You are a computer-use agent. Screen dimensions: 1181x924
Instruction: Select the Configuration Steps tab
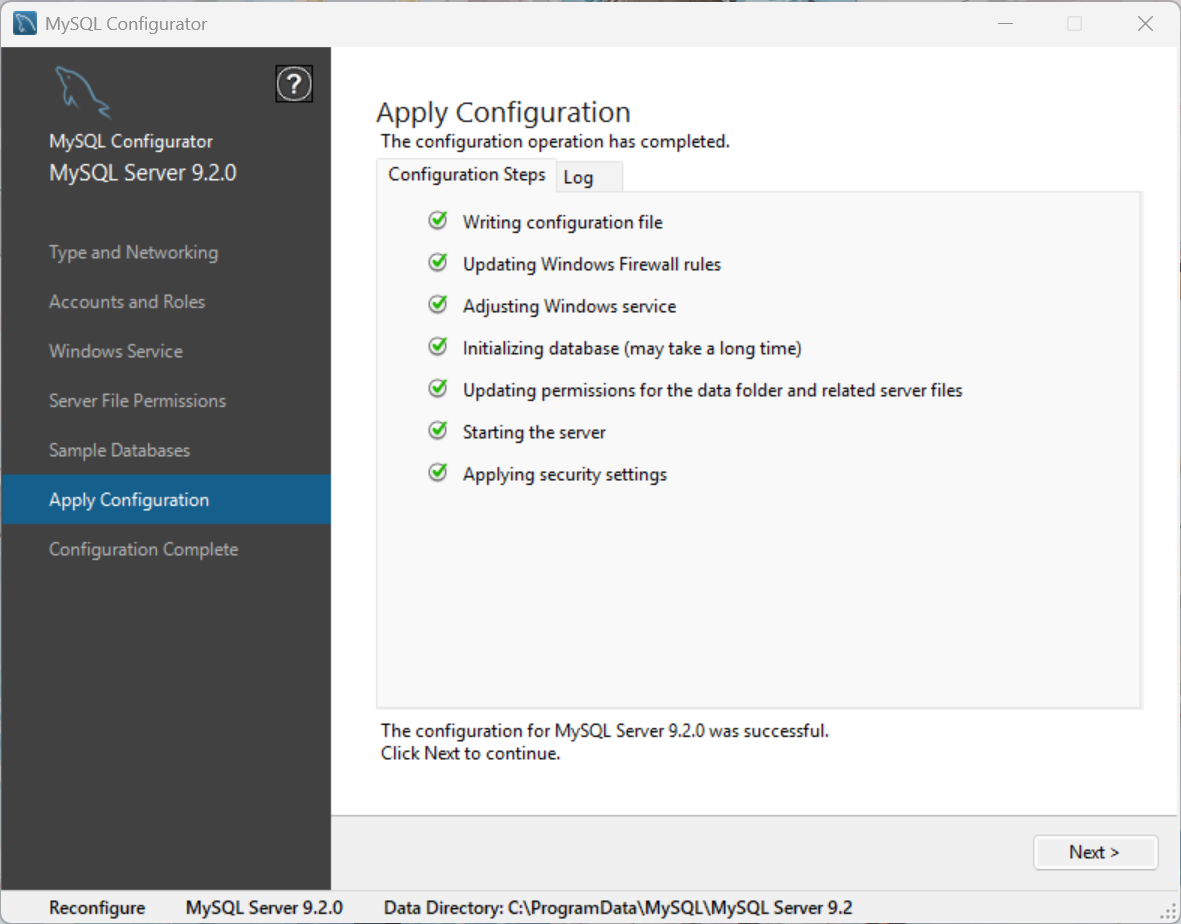pos(466,175)
